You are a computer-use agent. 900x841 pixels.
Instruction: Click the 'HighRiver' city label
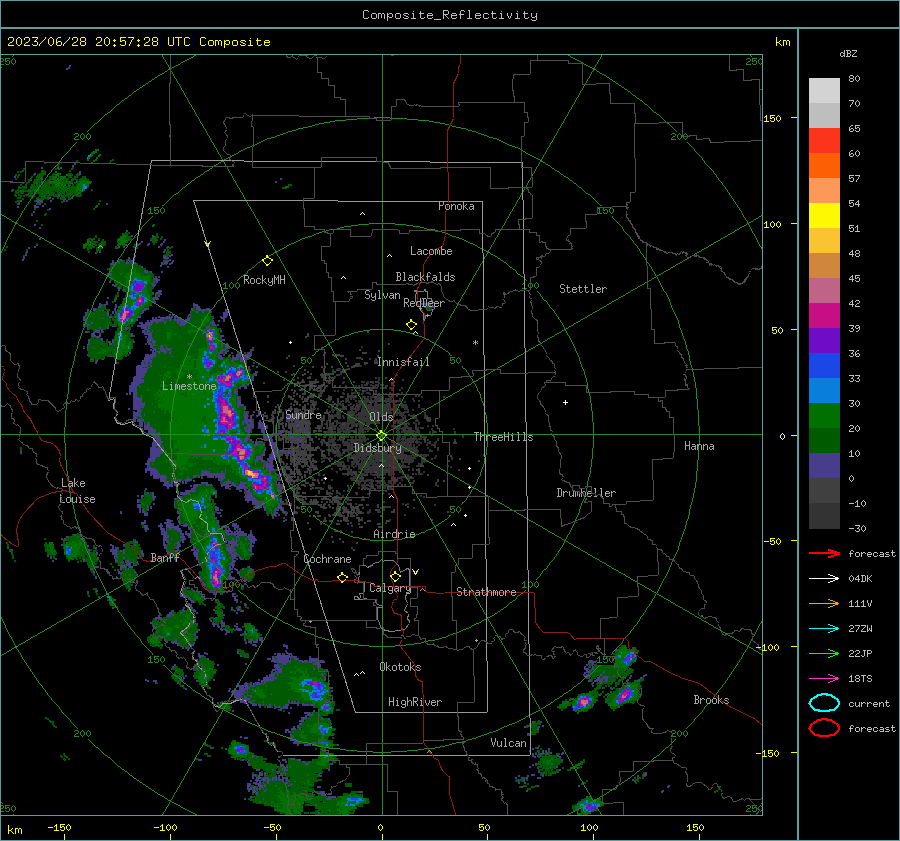[x=415, y=702]
